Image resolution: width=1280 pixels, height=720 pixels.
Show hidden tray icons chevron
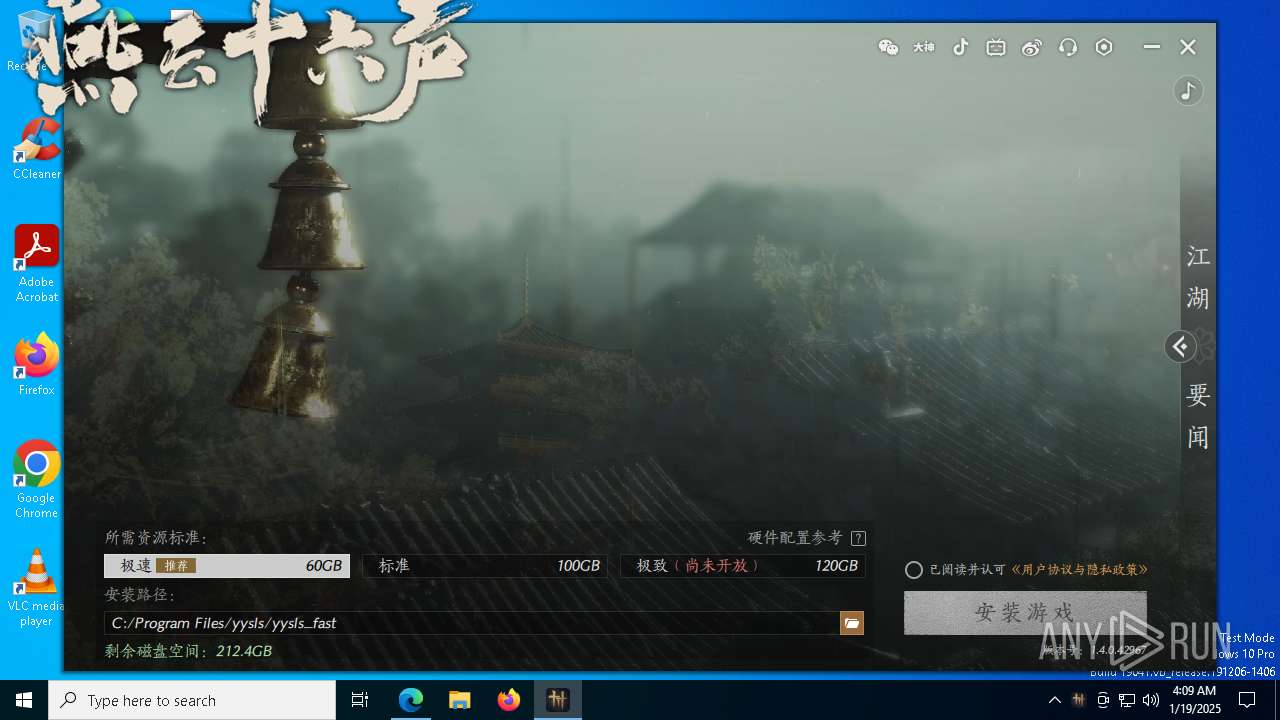(1054, 700)
